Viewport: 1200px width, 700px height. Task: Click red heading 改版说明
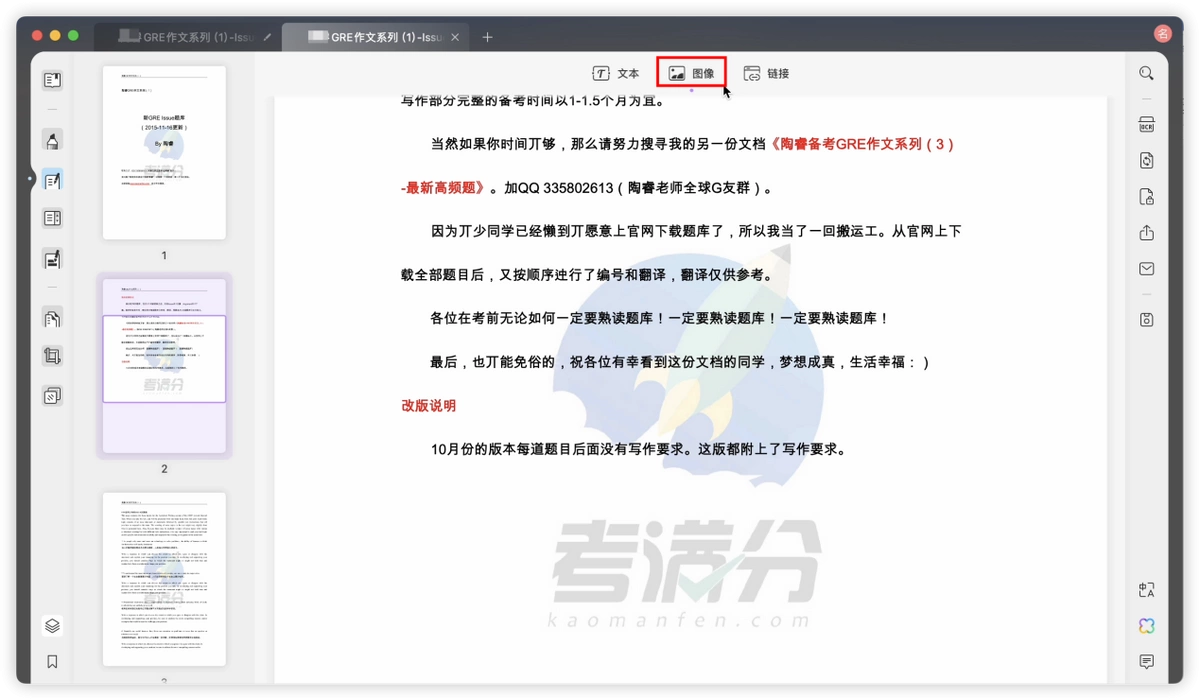(428, 406)
